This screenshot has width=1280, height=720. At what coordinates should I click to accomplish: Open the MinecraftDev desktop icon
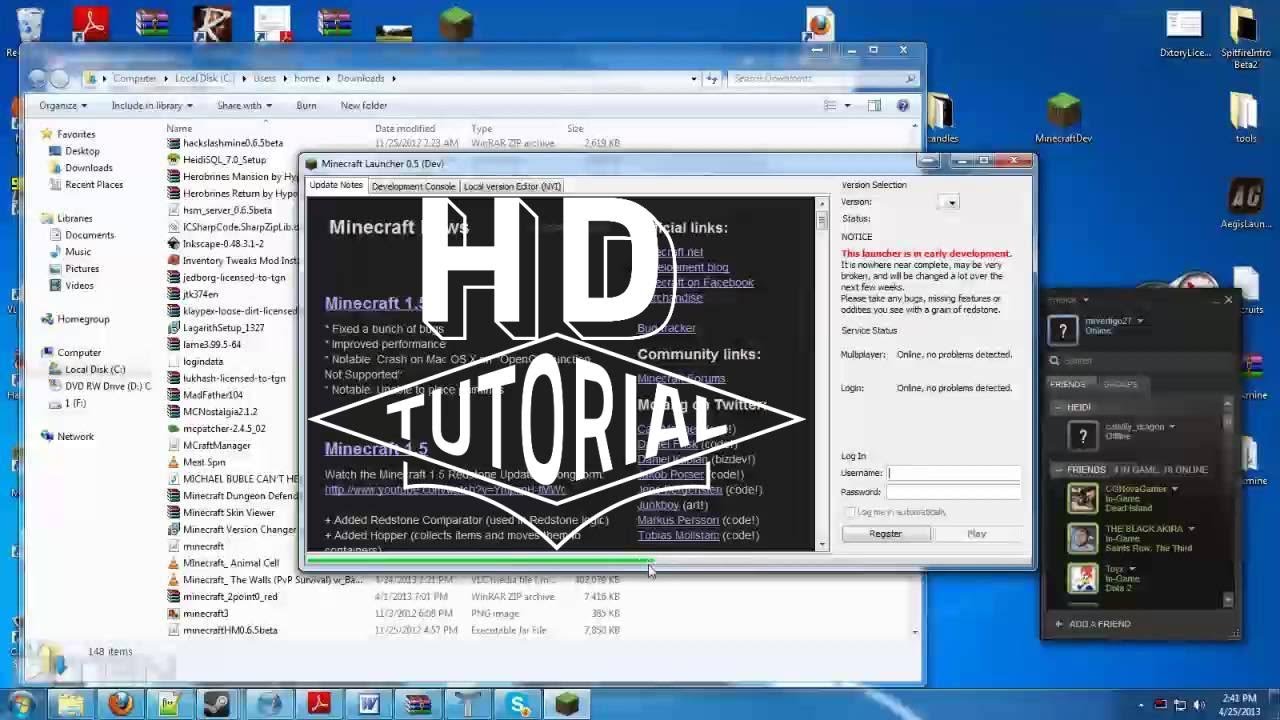pyautogui.click(x=1063, y=118)
